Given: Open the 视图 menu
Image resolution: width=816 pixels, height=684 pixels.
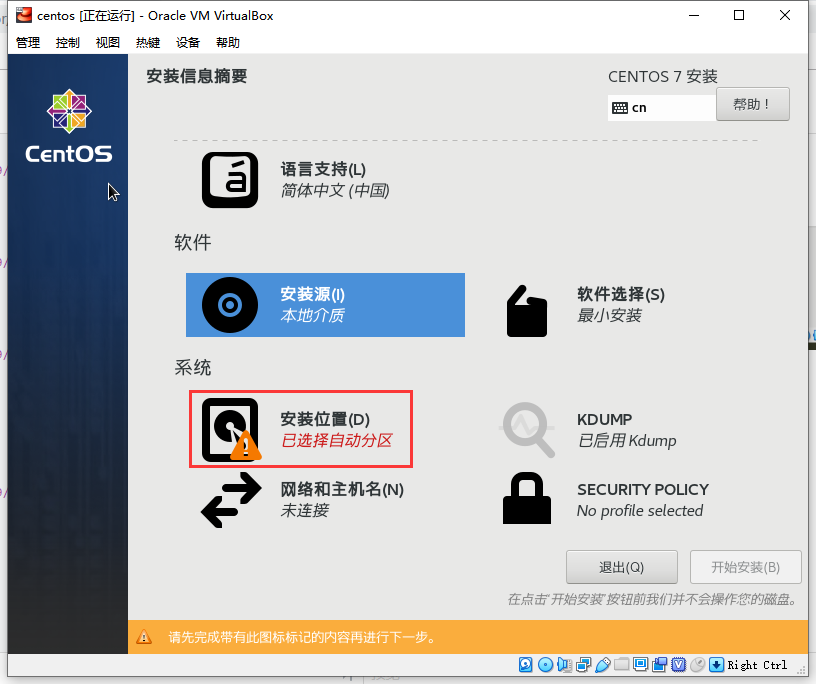Looking at the screenshot, I should [x=108, y=43].
